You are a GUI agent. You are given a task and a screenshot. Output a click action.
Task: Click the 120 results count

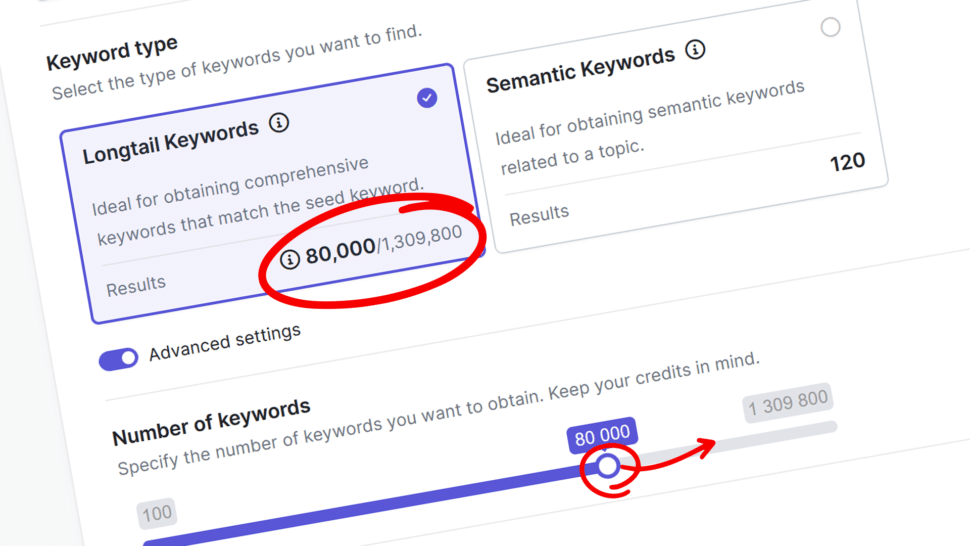(x=847, y=161)
